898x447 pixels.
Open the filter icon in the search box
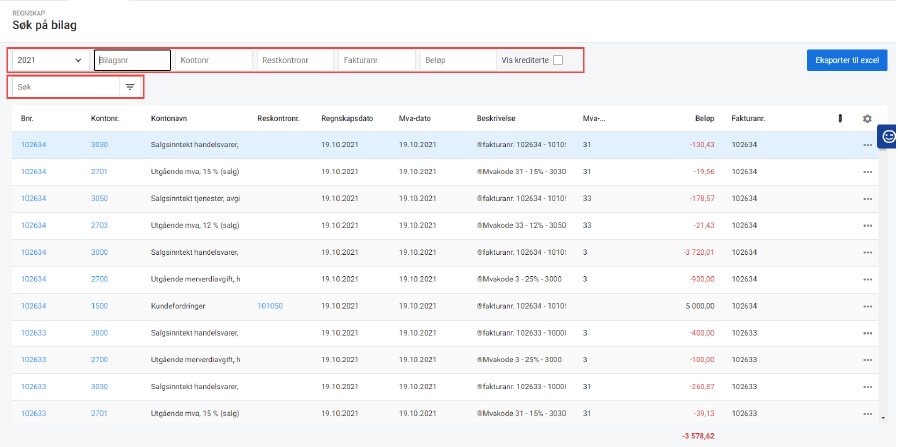pyautogui.click(x=130, y=87)
